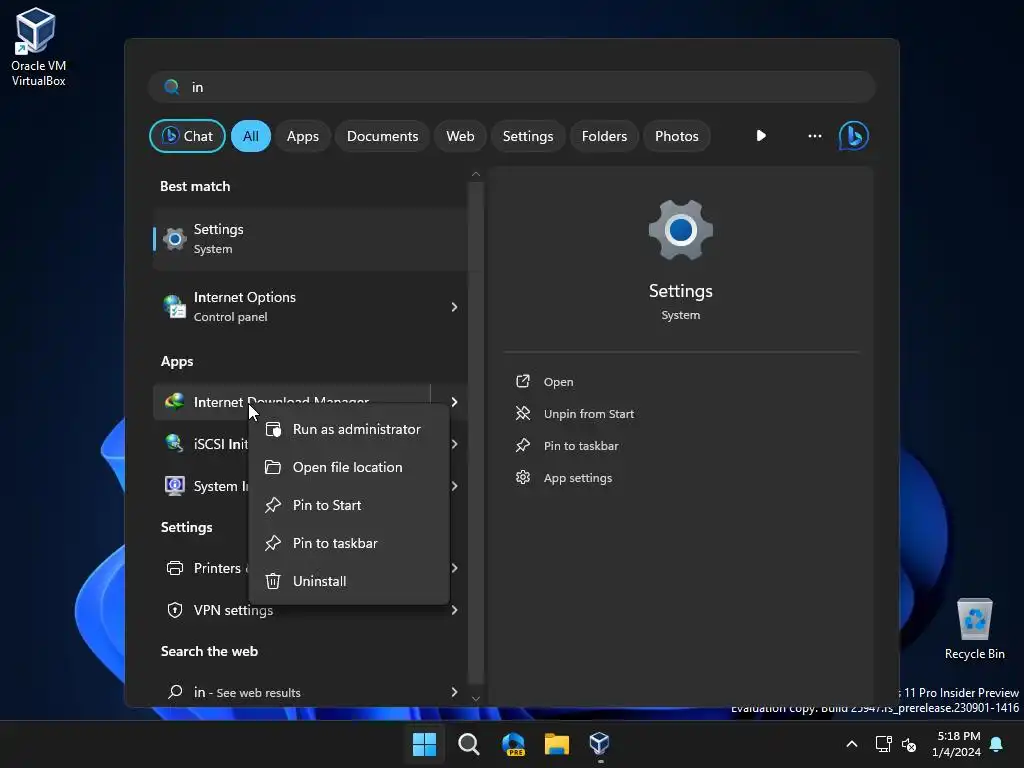Click the Search magnifier on the taskbar

point(469,744)
